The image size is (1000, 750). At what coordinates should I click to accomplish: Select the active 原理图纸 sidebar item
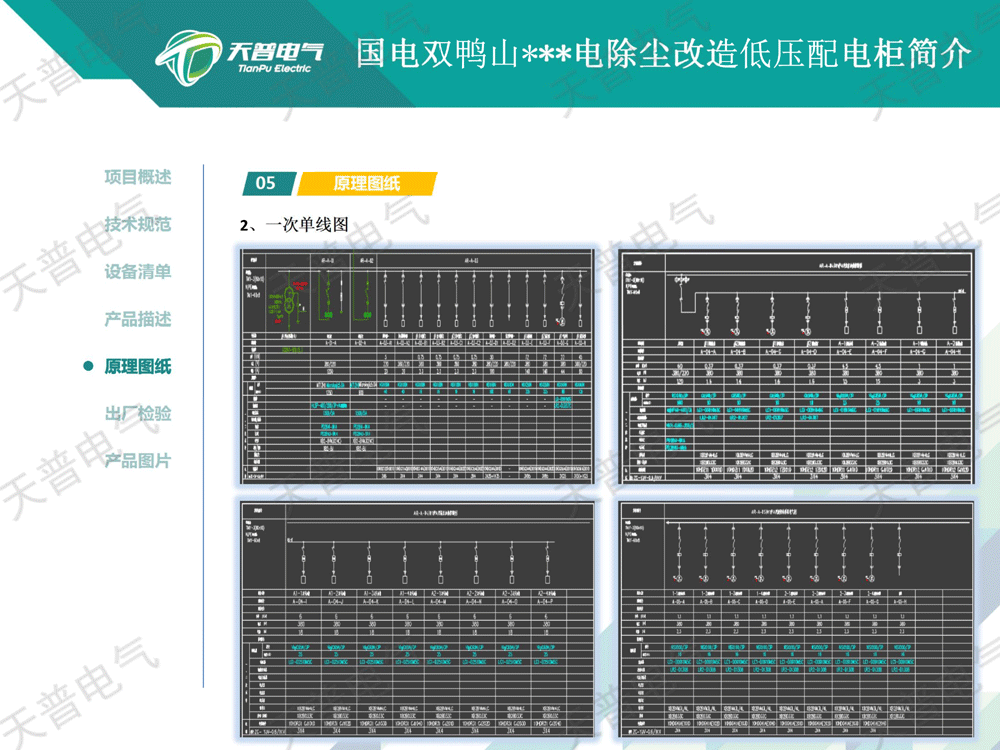pos(138,366)
